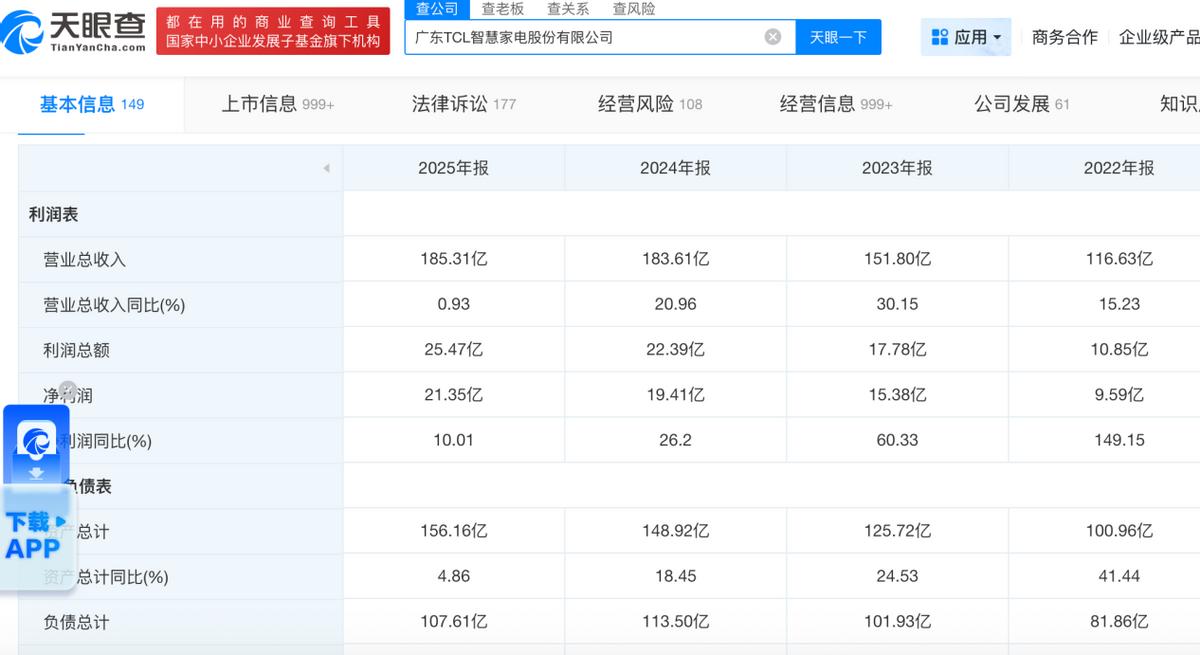Clear the search box text
Screen dimensions: 1200x655
pos(773,37)
